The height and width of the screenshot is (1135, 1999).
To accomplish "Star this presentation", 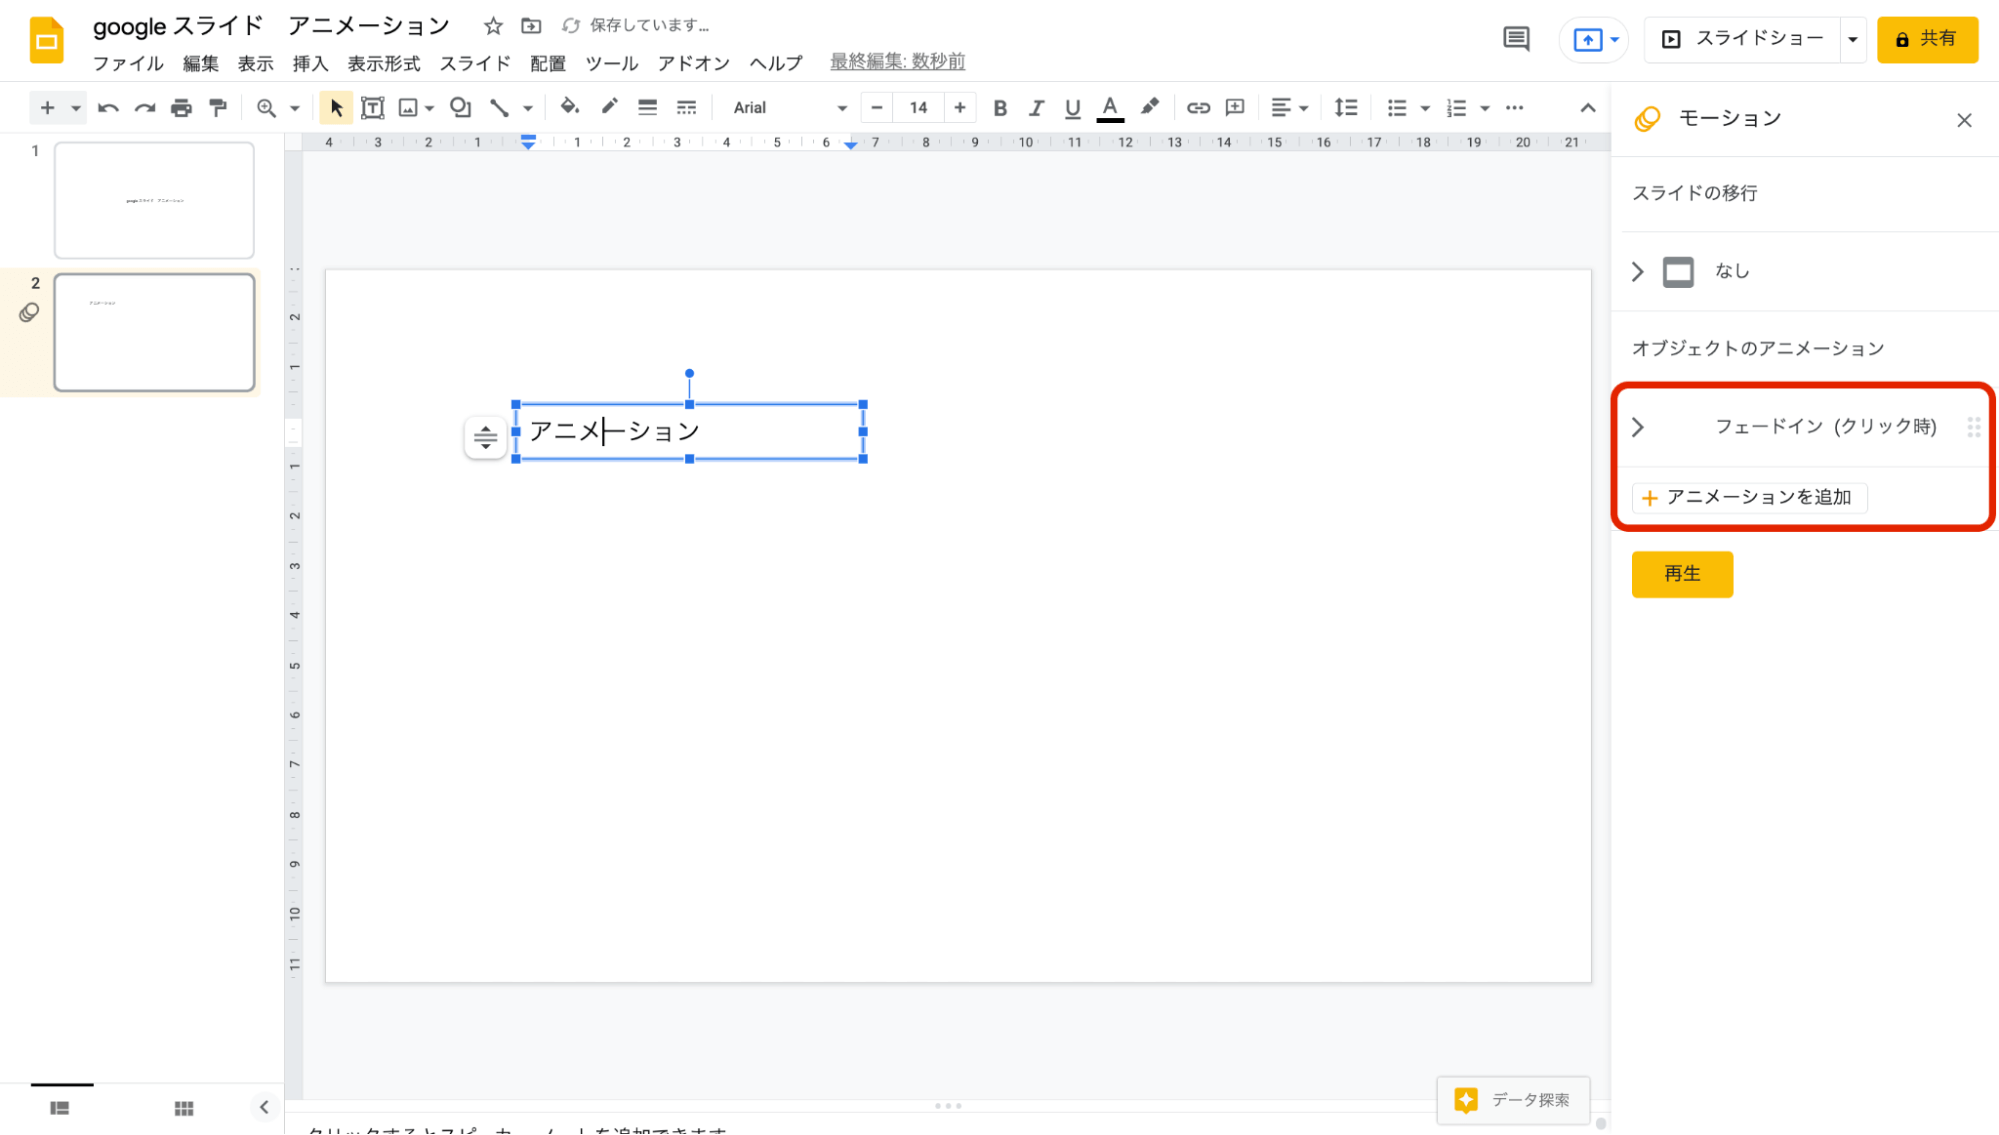I will tap(493, 26).
